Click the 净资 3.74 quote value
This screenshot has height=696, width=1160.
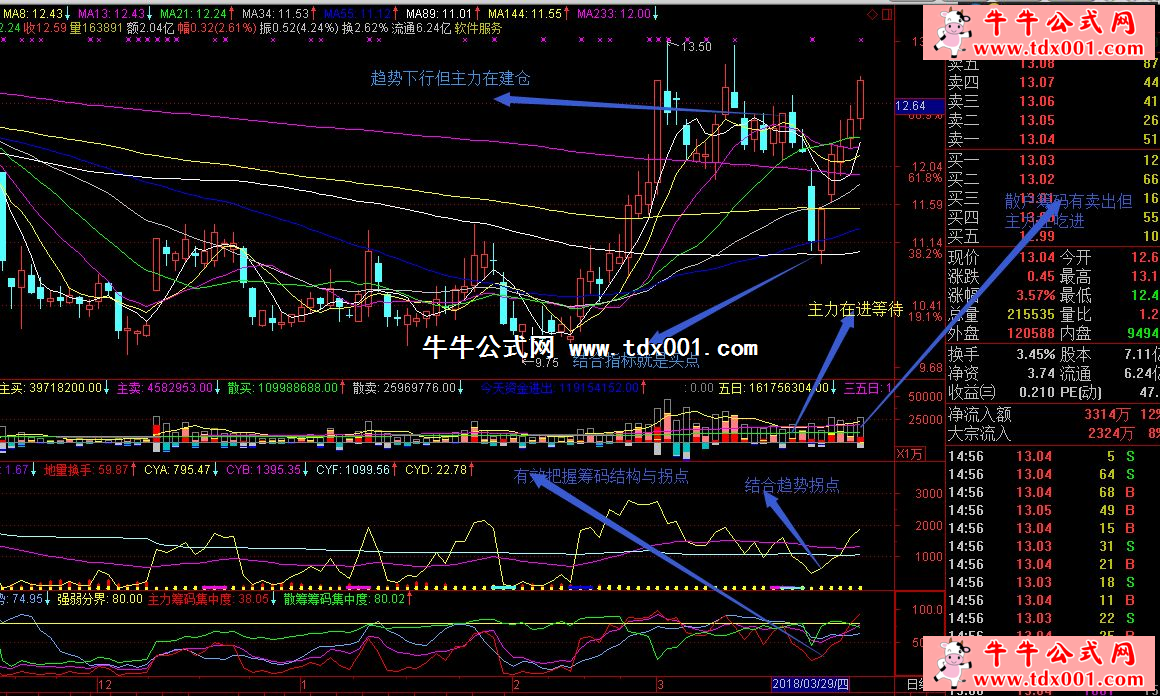(x=1040, y=374)
